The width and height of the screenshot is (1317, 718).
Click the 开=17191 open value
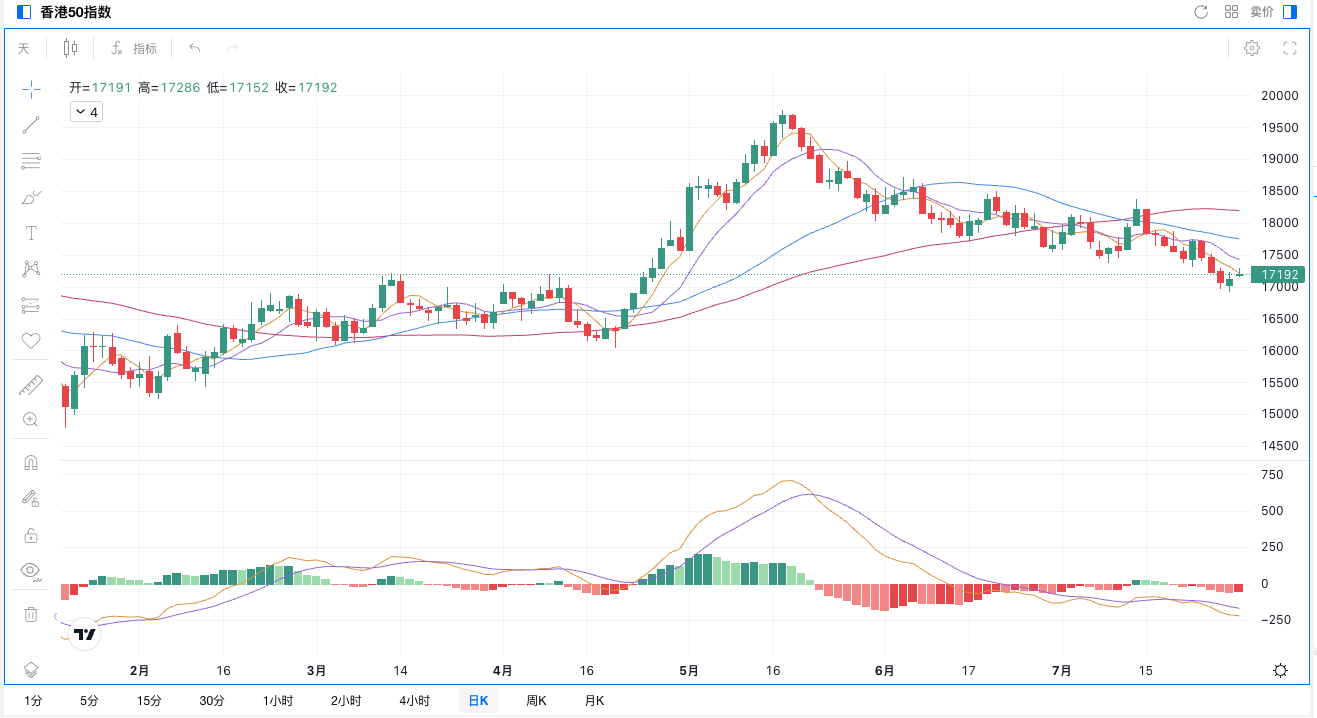[x=100, y=88]
